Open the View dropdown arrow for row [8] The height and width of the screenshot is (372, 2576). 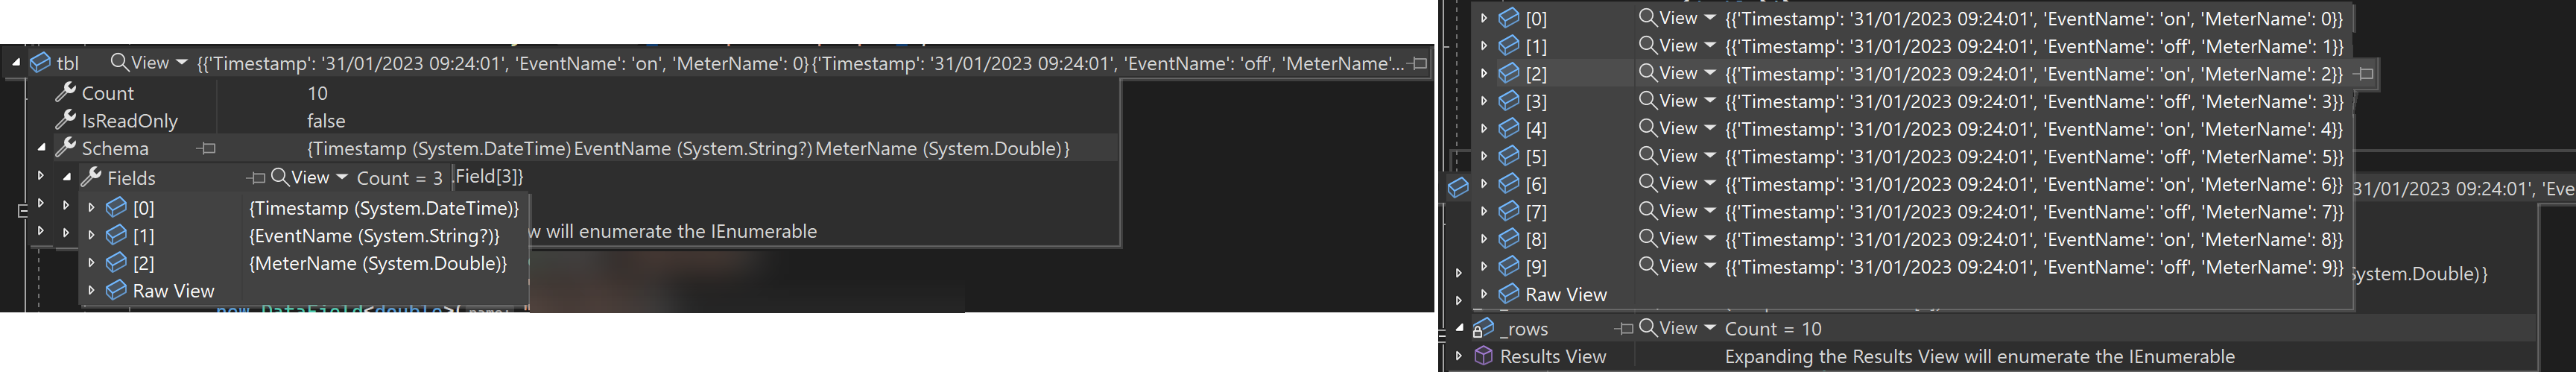click(1710, 238)
